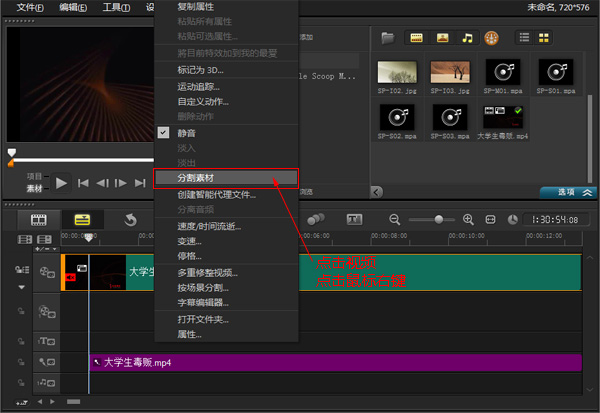The width and height of the screenshot is (600, 413).
Task: Click the overlay track icon
Action: (47, 312)
